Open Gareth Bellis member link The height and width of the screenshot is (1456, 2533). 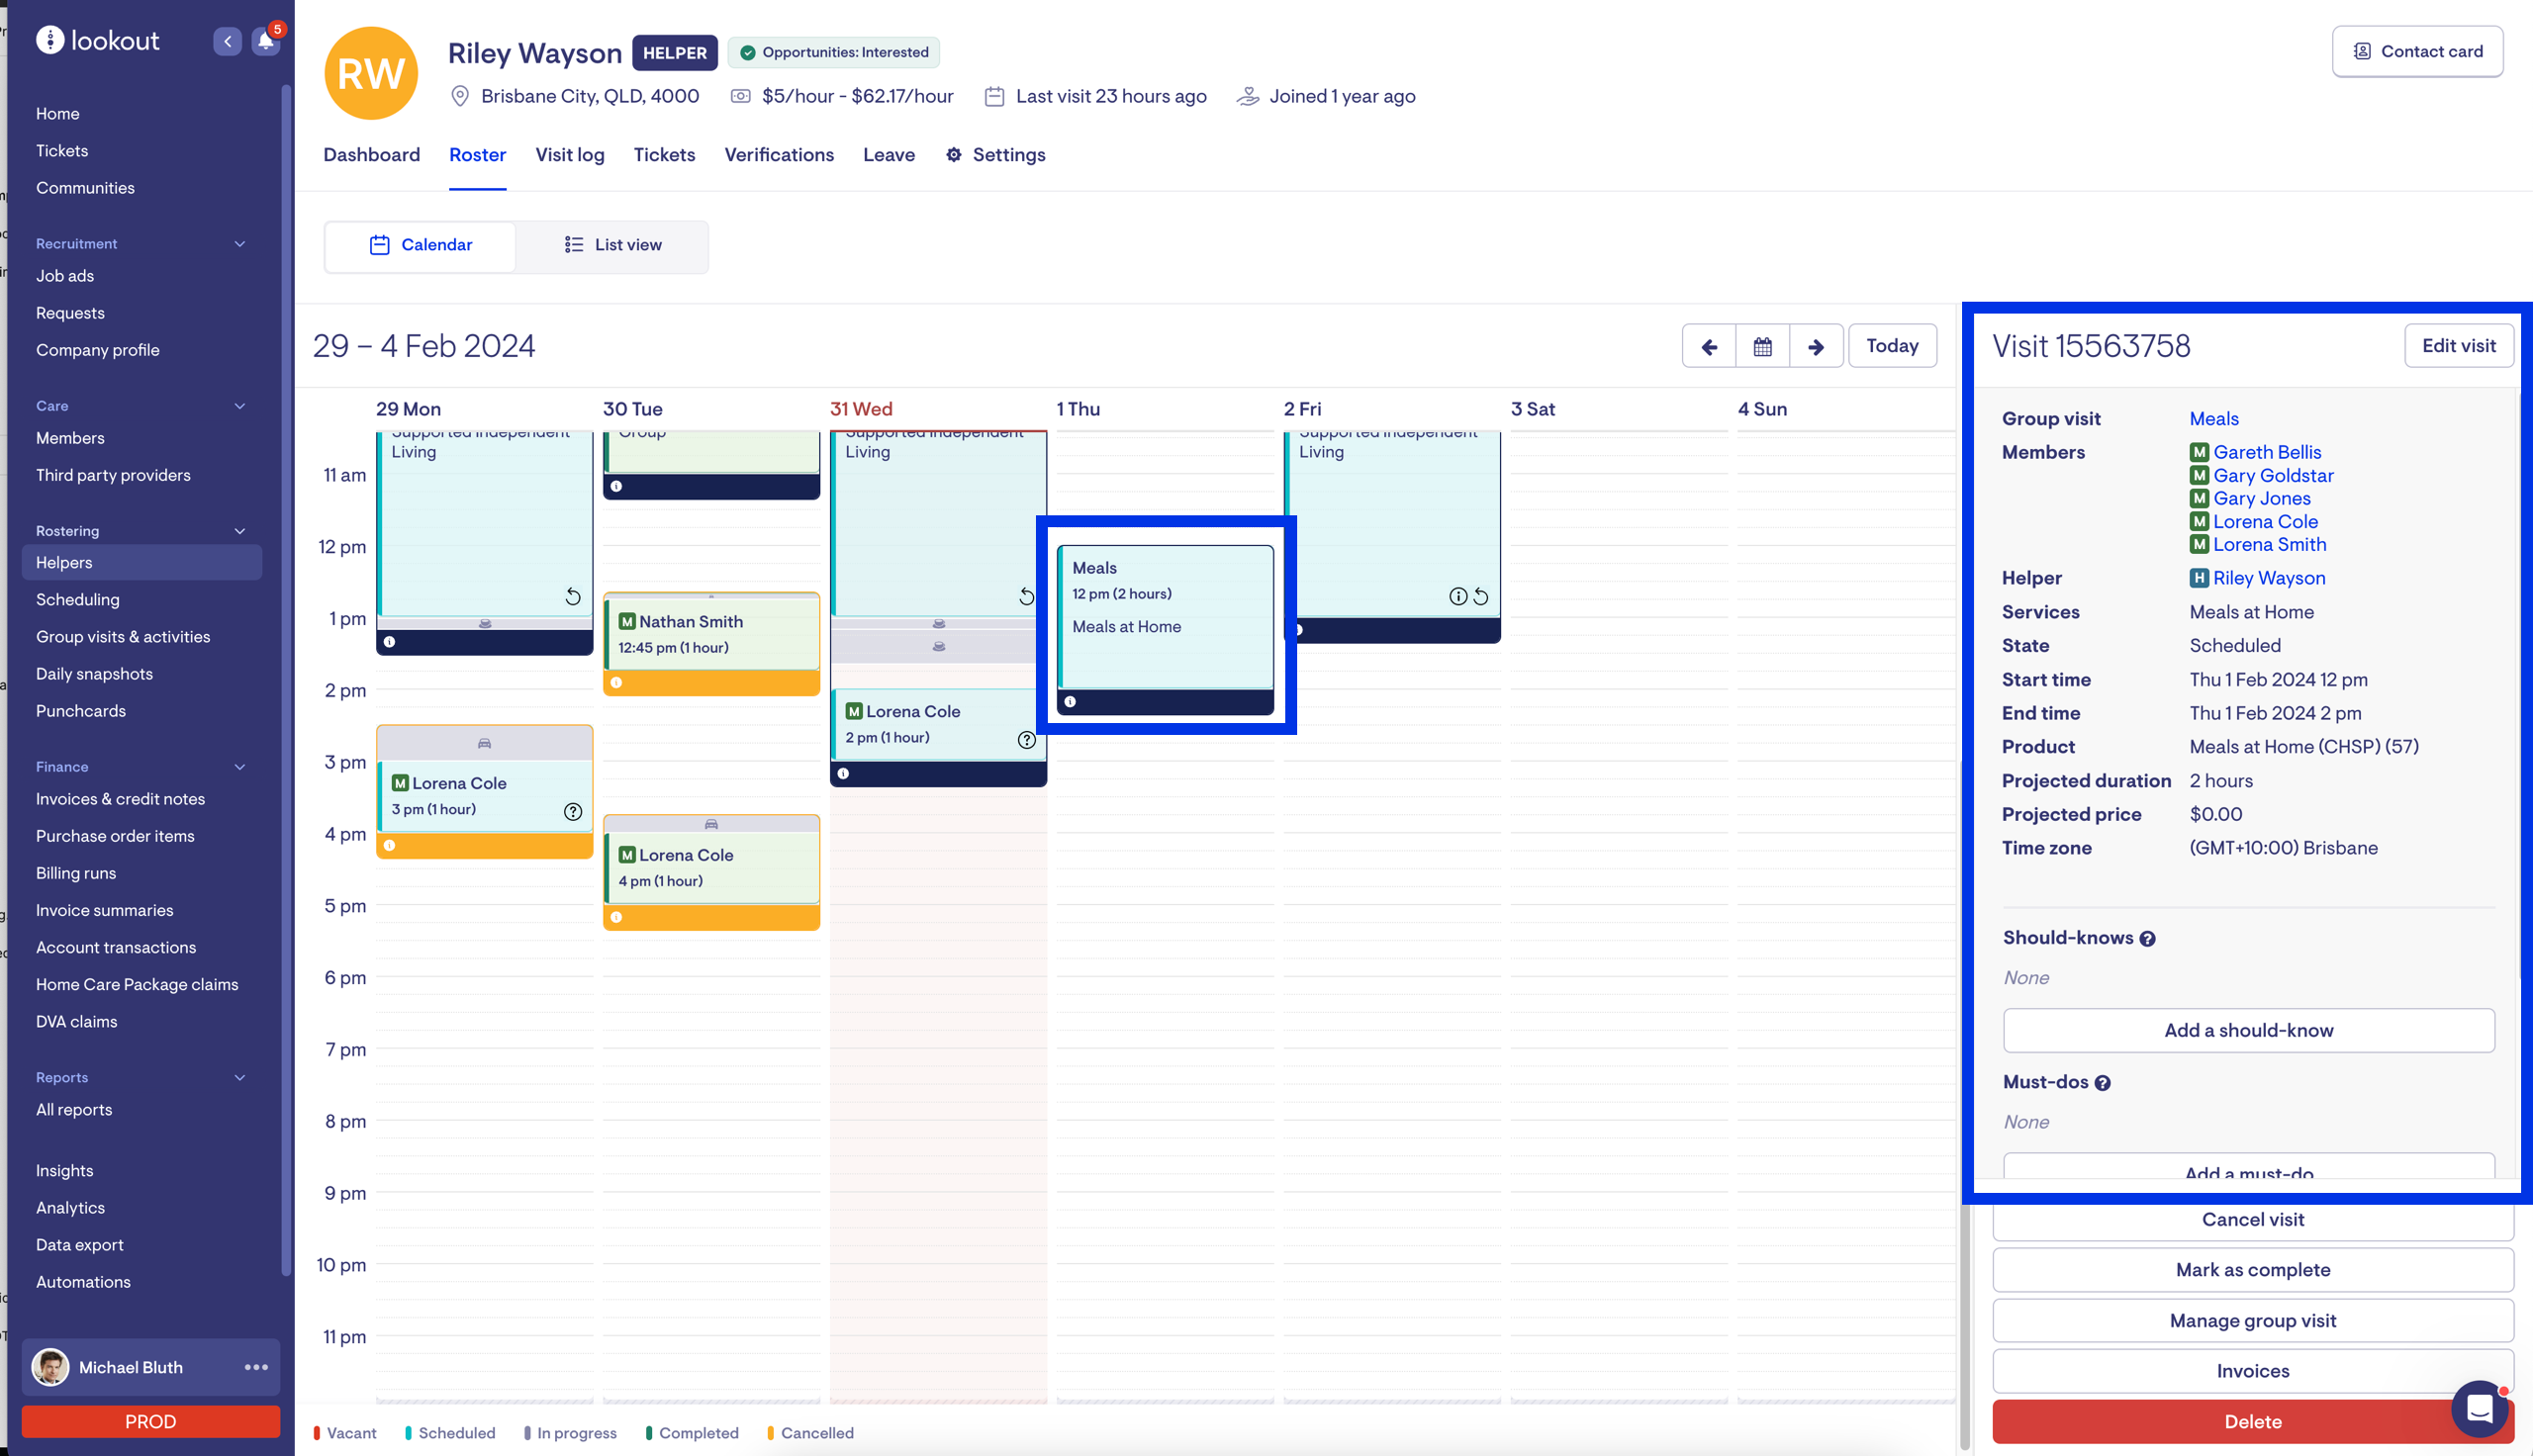tap(2267, 452)
